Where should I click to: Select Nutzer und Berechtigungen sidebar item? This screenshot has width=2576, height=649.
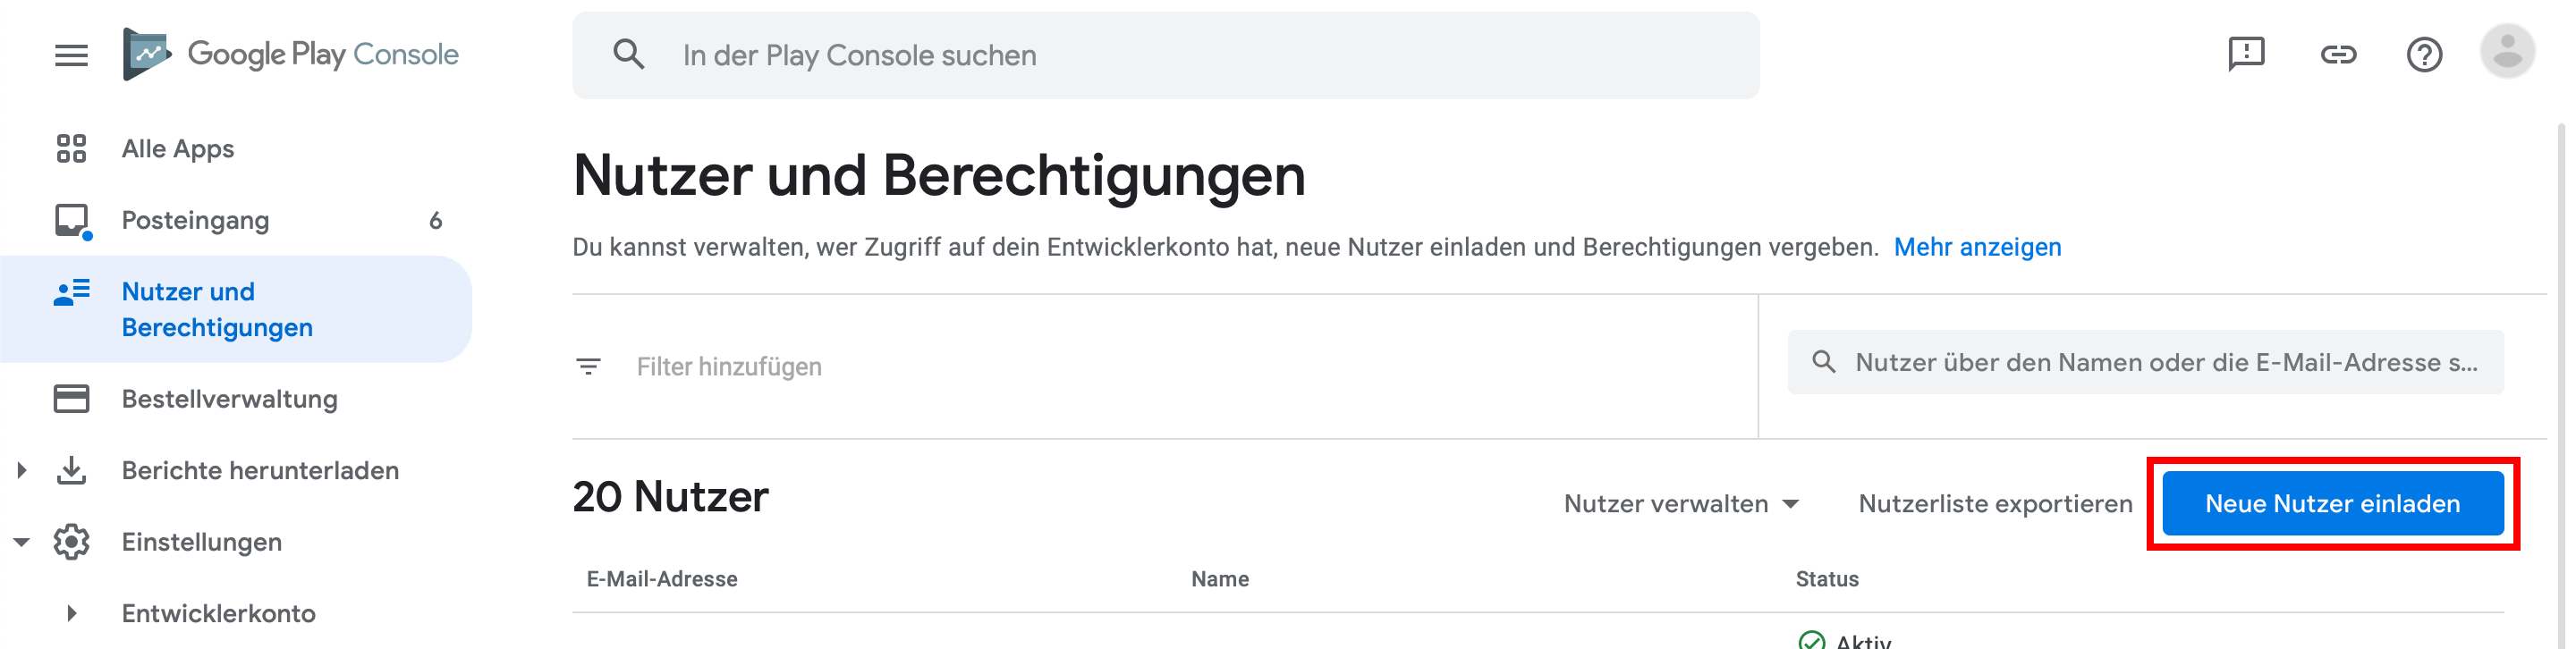click(x=236, y=309)
